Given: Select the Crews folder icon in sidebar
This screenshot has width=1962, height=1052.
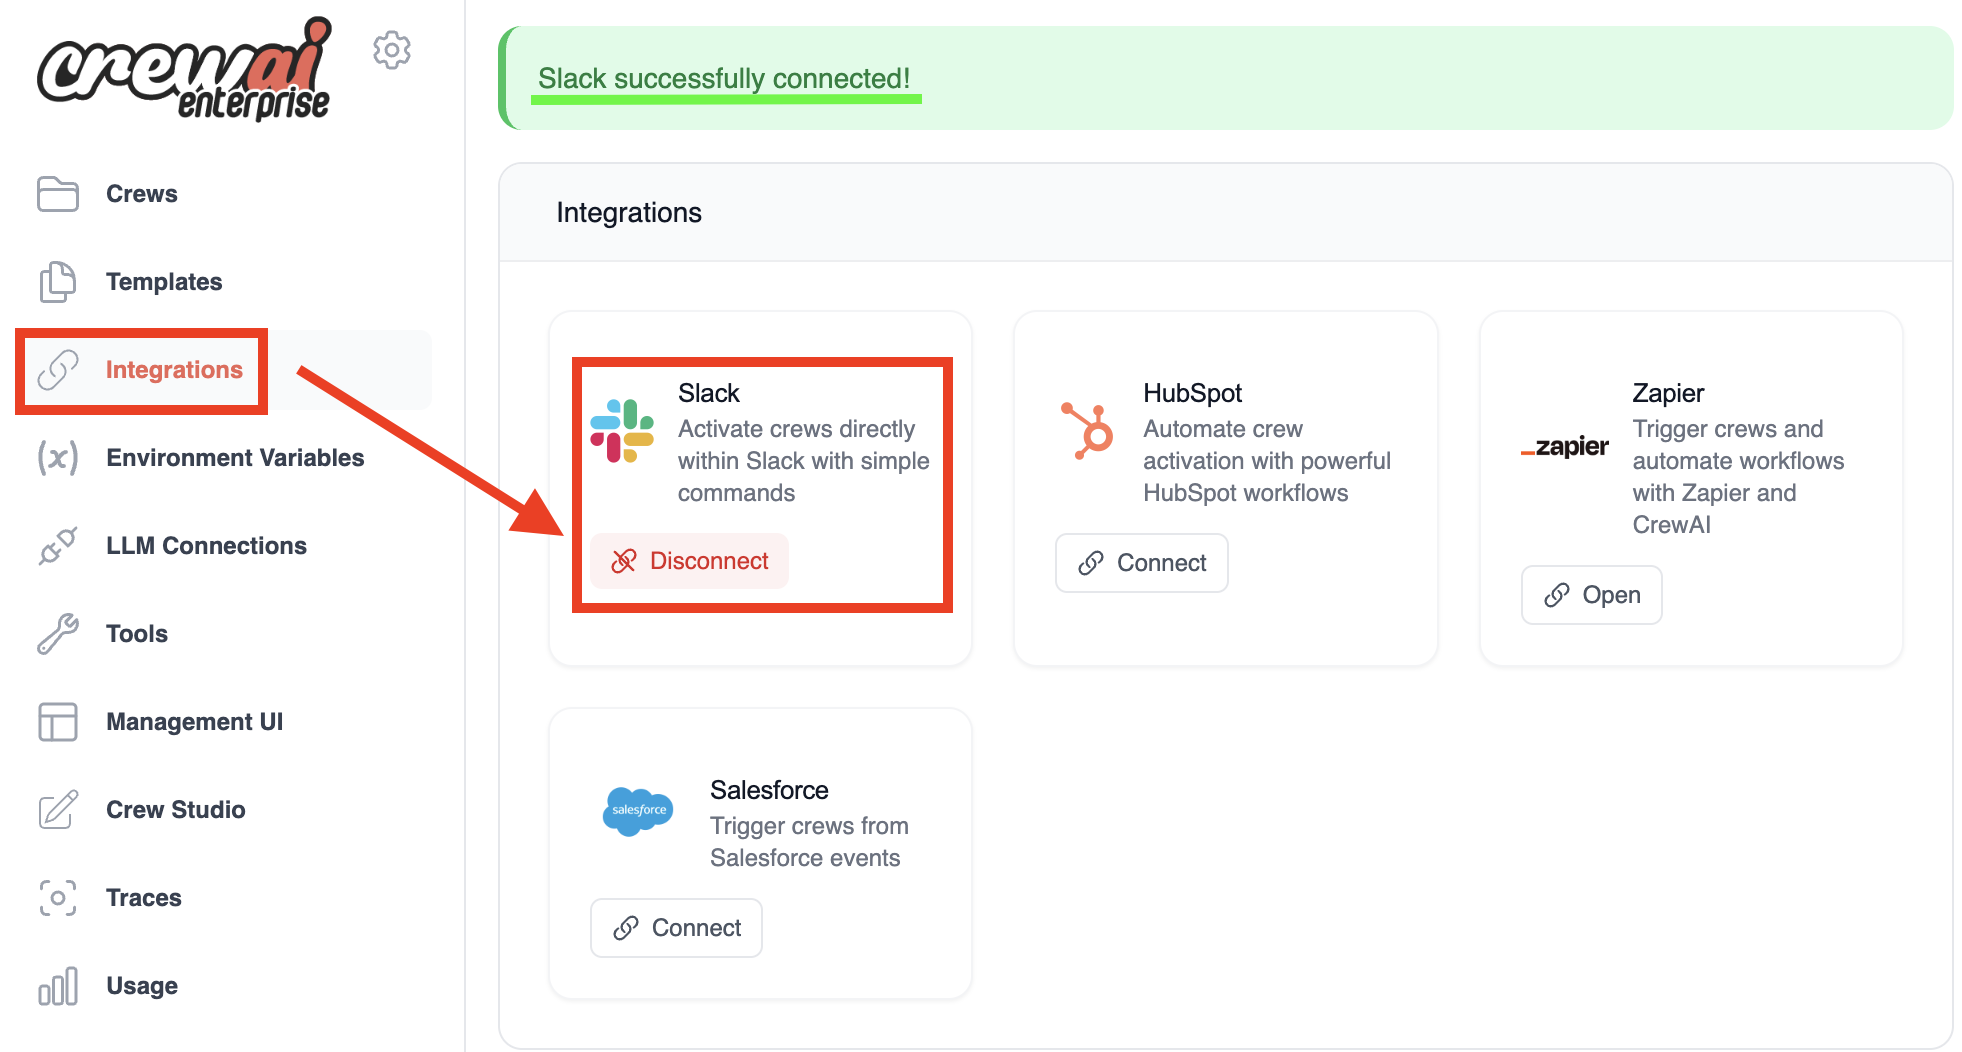Looking at the screenshot, I should 57,194.
